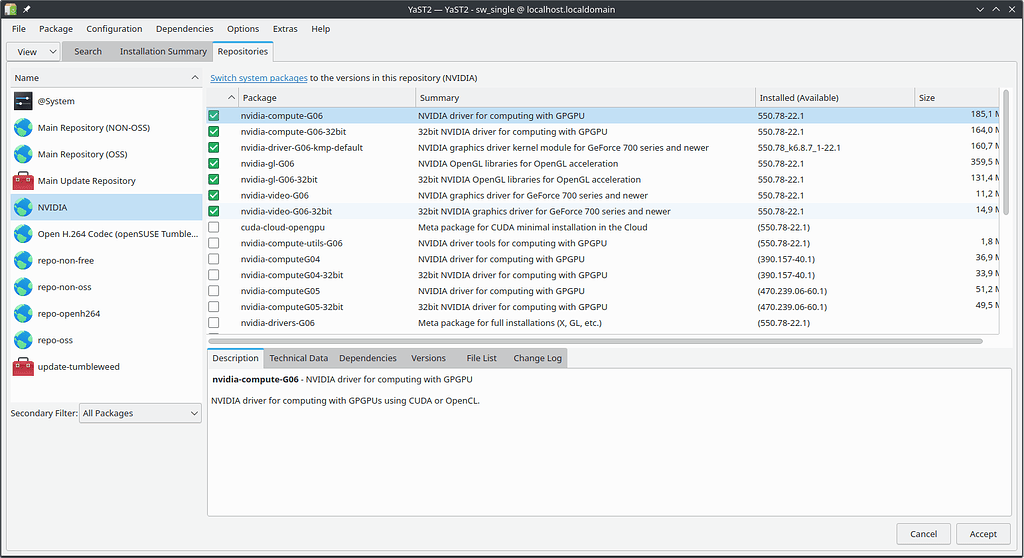This screenshot has width=1024, height=558.
Task: Toggle nvidia-compute-G06-32bit package checkbox
Action: (x=214, y=131)
